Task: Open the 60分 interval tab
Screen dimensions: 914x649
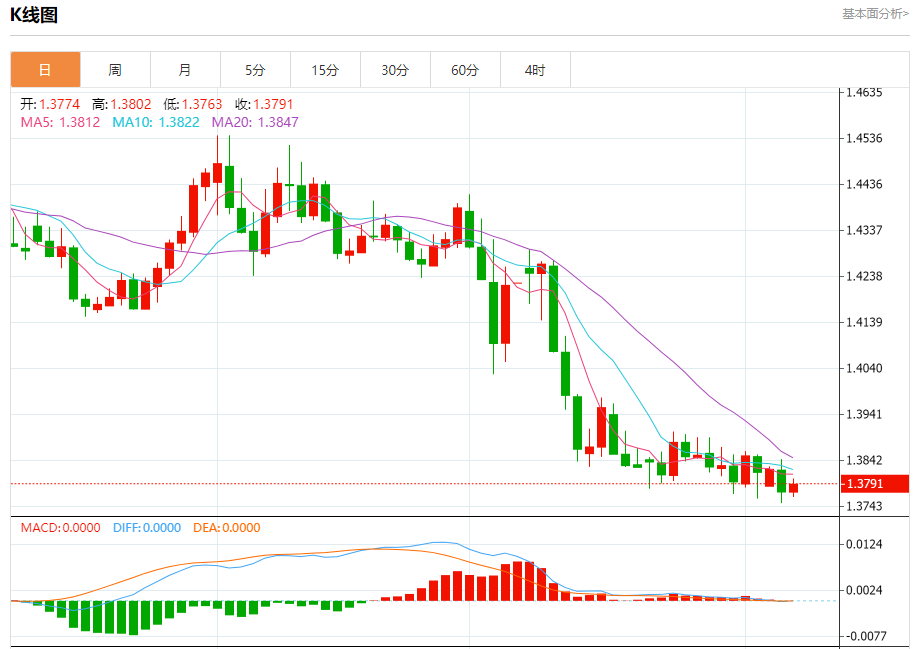Action: pyautogui.click(x=465, y=70)
